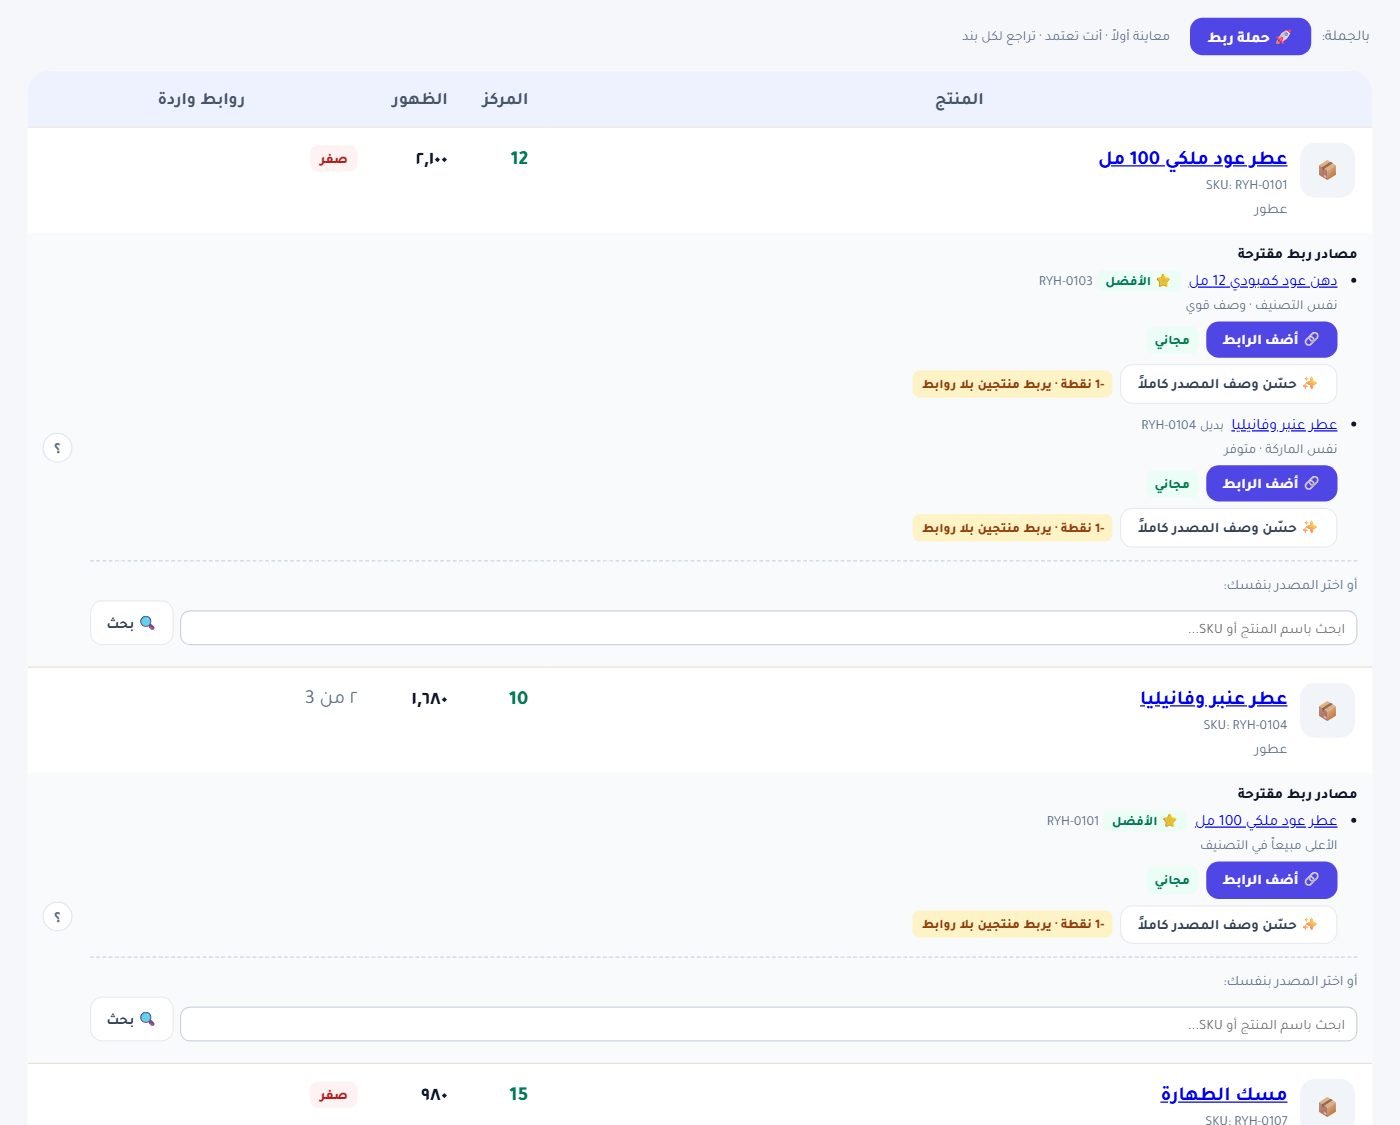Focus the search field below the الأعلى مبيعاً في التصنيف suggestion
The width and height of the screenshot is (1400, 1125).
pyautogui.click(x=768, y=1024)
